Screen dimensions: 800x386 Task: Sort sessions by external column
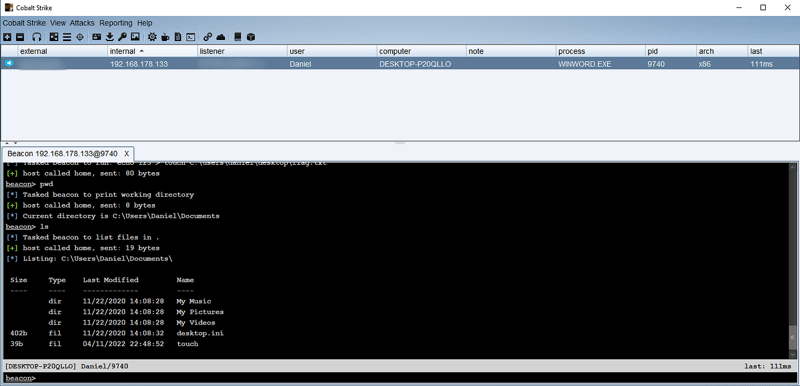[63, 51]
